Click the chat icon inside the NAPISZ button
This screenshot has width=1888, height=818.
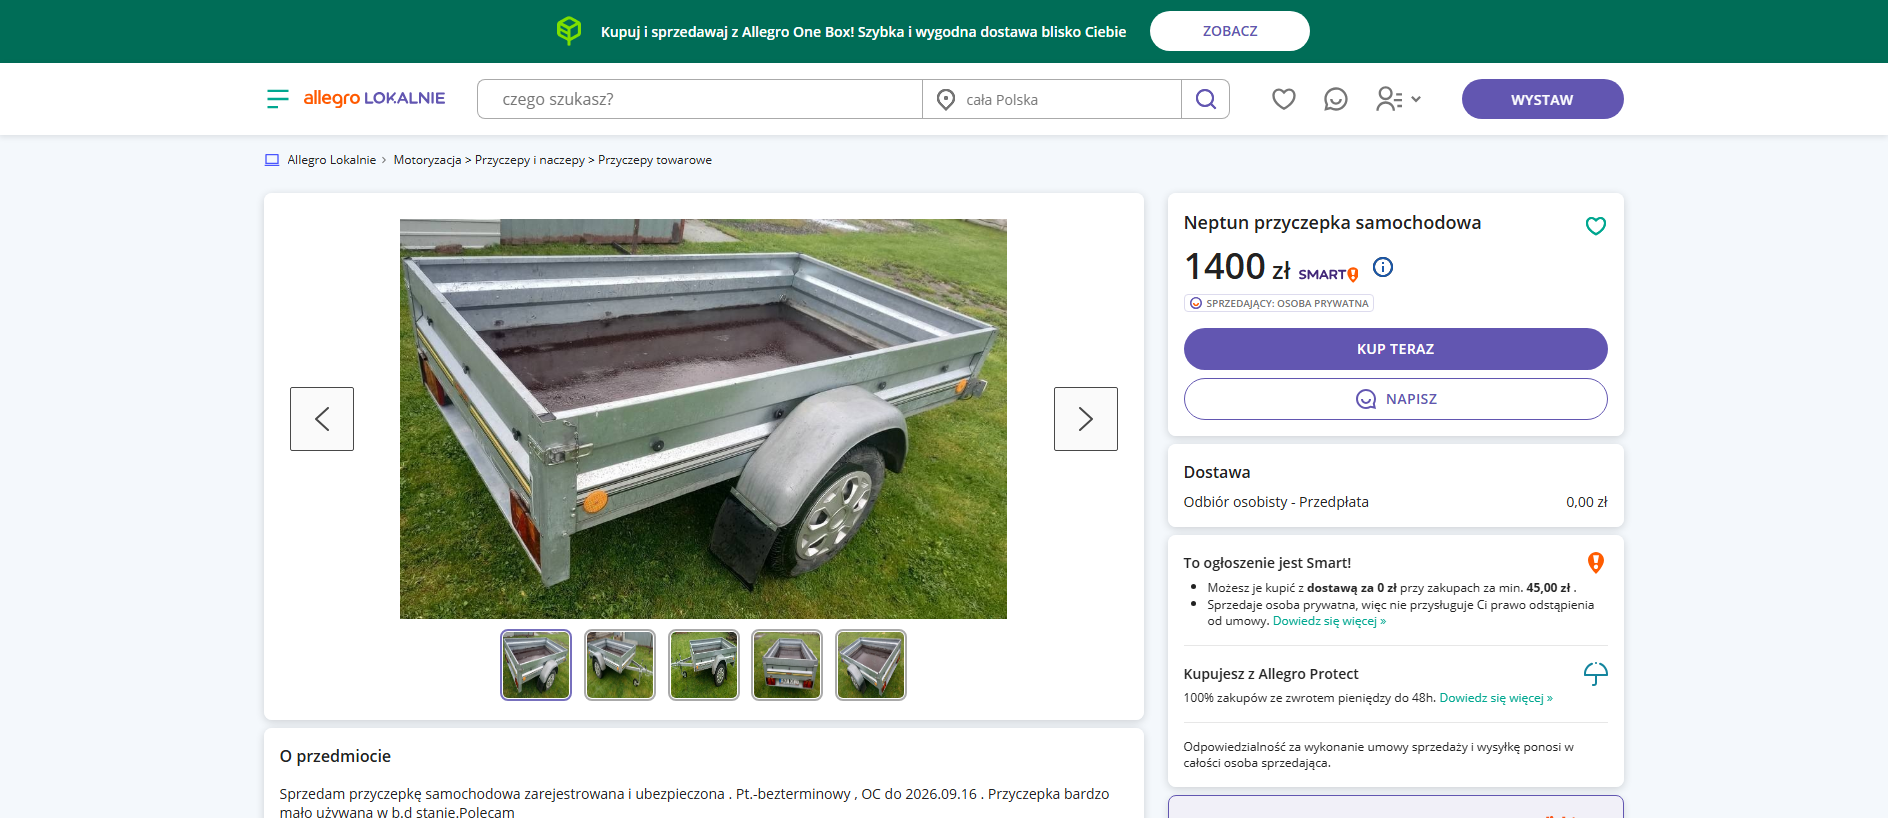[1366, 399]
